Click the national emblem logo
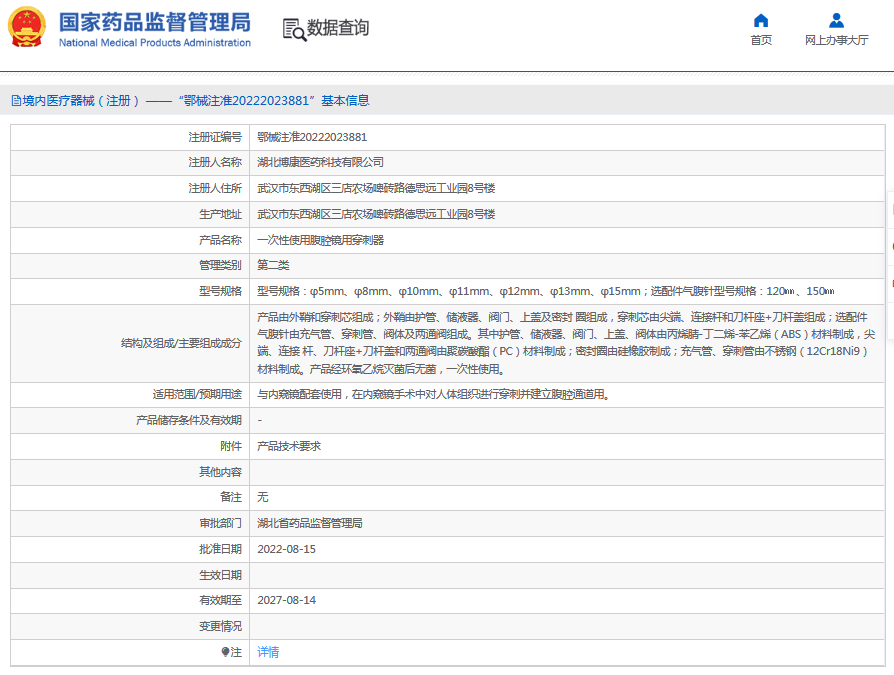The height and width of the screenshot is (675, 894). [26, 27]
